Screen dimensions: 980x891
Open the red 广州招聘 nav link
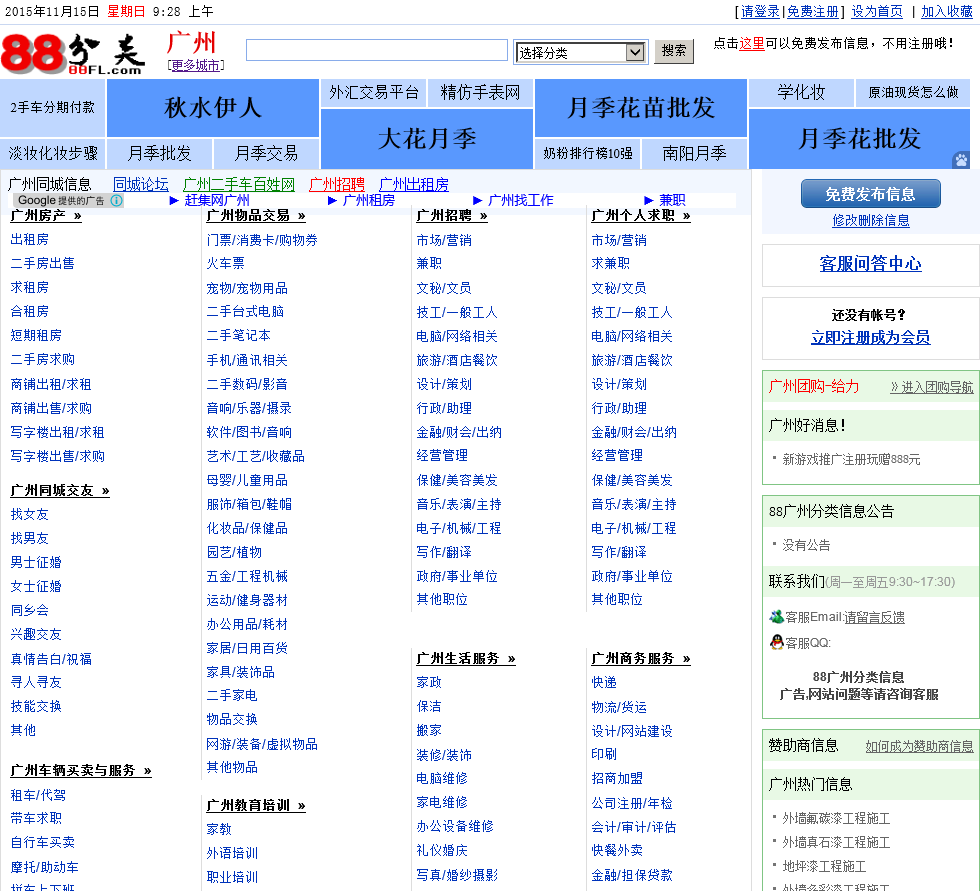(337, 184)
